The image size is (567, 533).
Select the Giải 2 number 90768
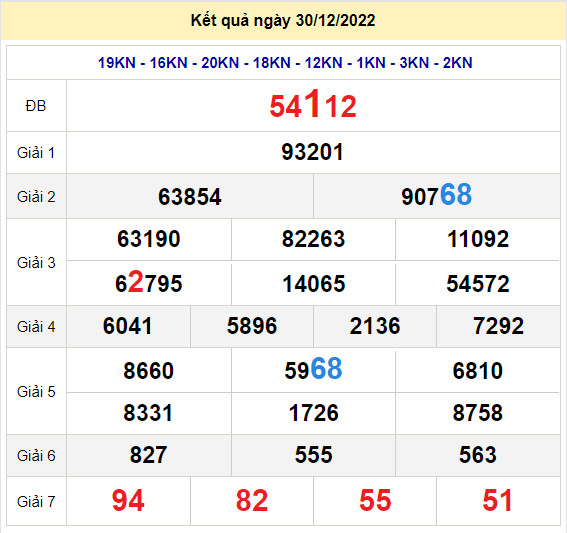(x=436, y=195)
